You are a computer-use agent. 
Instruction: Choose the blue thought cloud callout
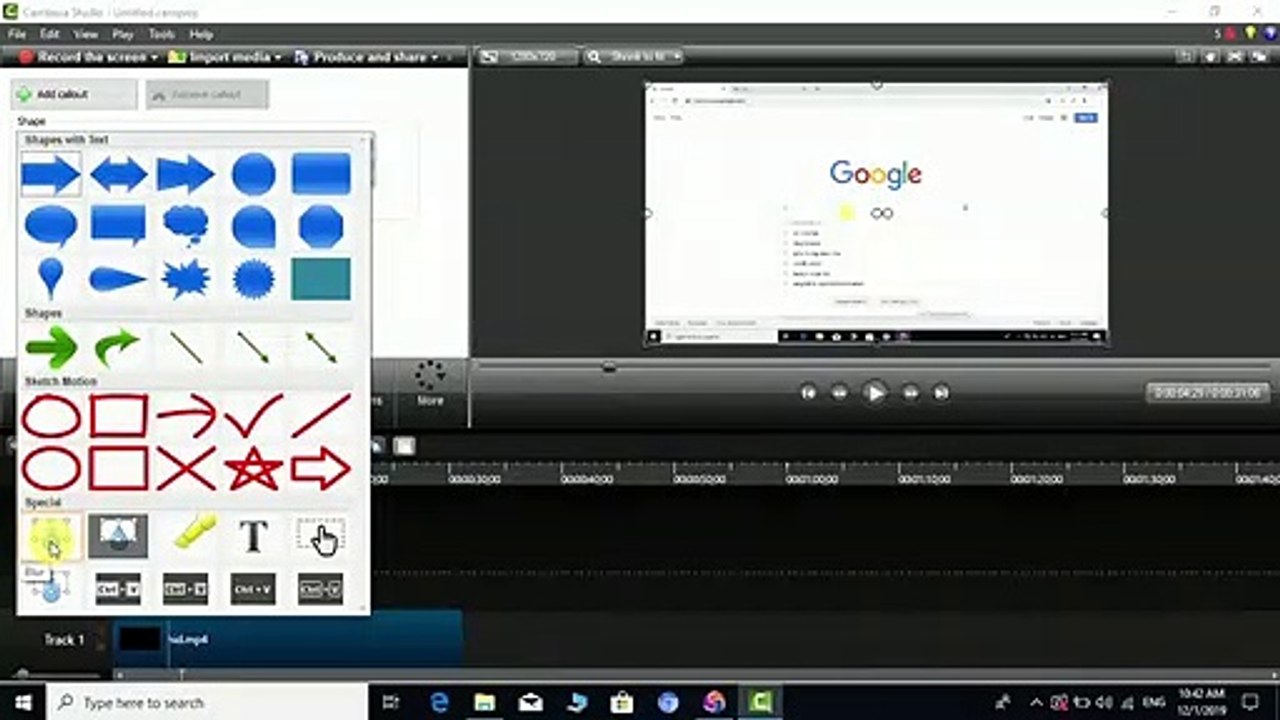click(x=186, y=226)
